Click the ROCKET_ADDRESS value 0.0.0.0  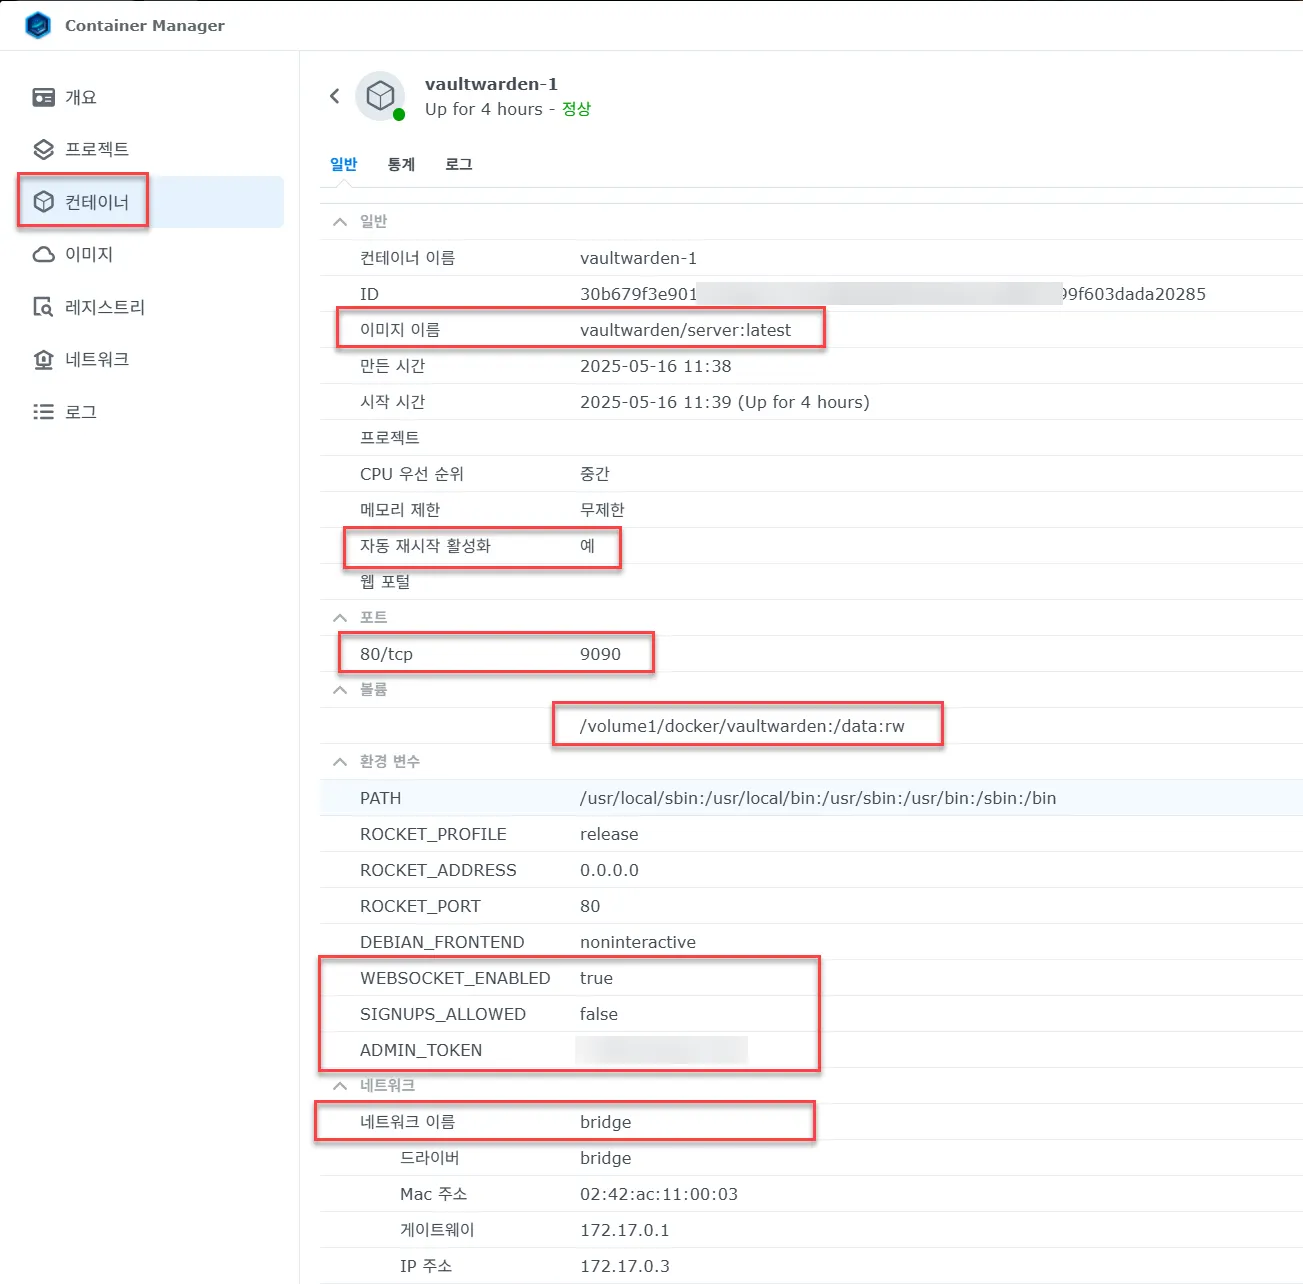click(609, 870)
